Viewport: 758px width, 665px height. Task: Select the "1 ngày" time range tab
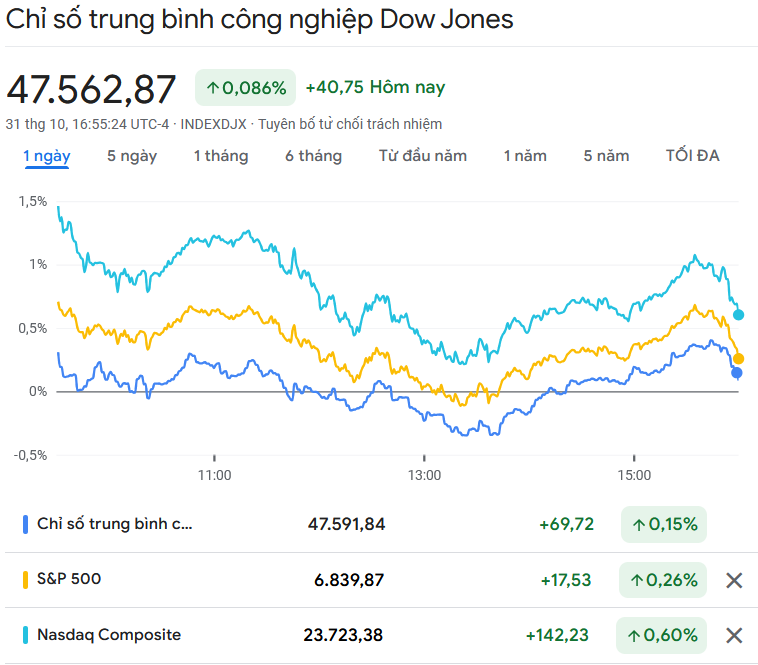tap(47, 156)
